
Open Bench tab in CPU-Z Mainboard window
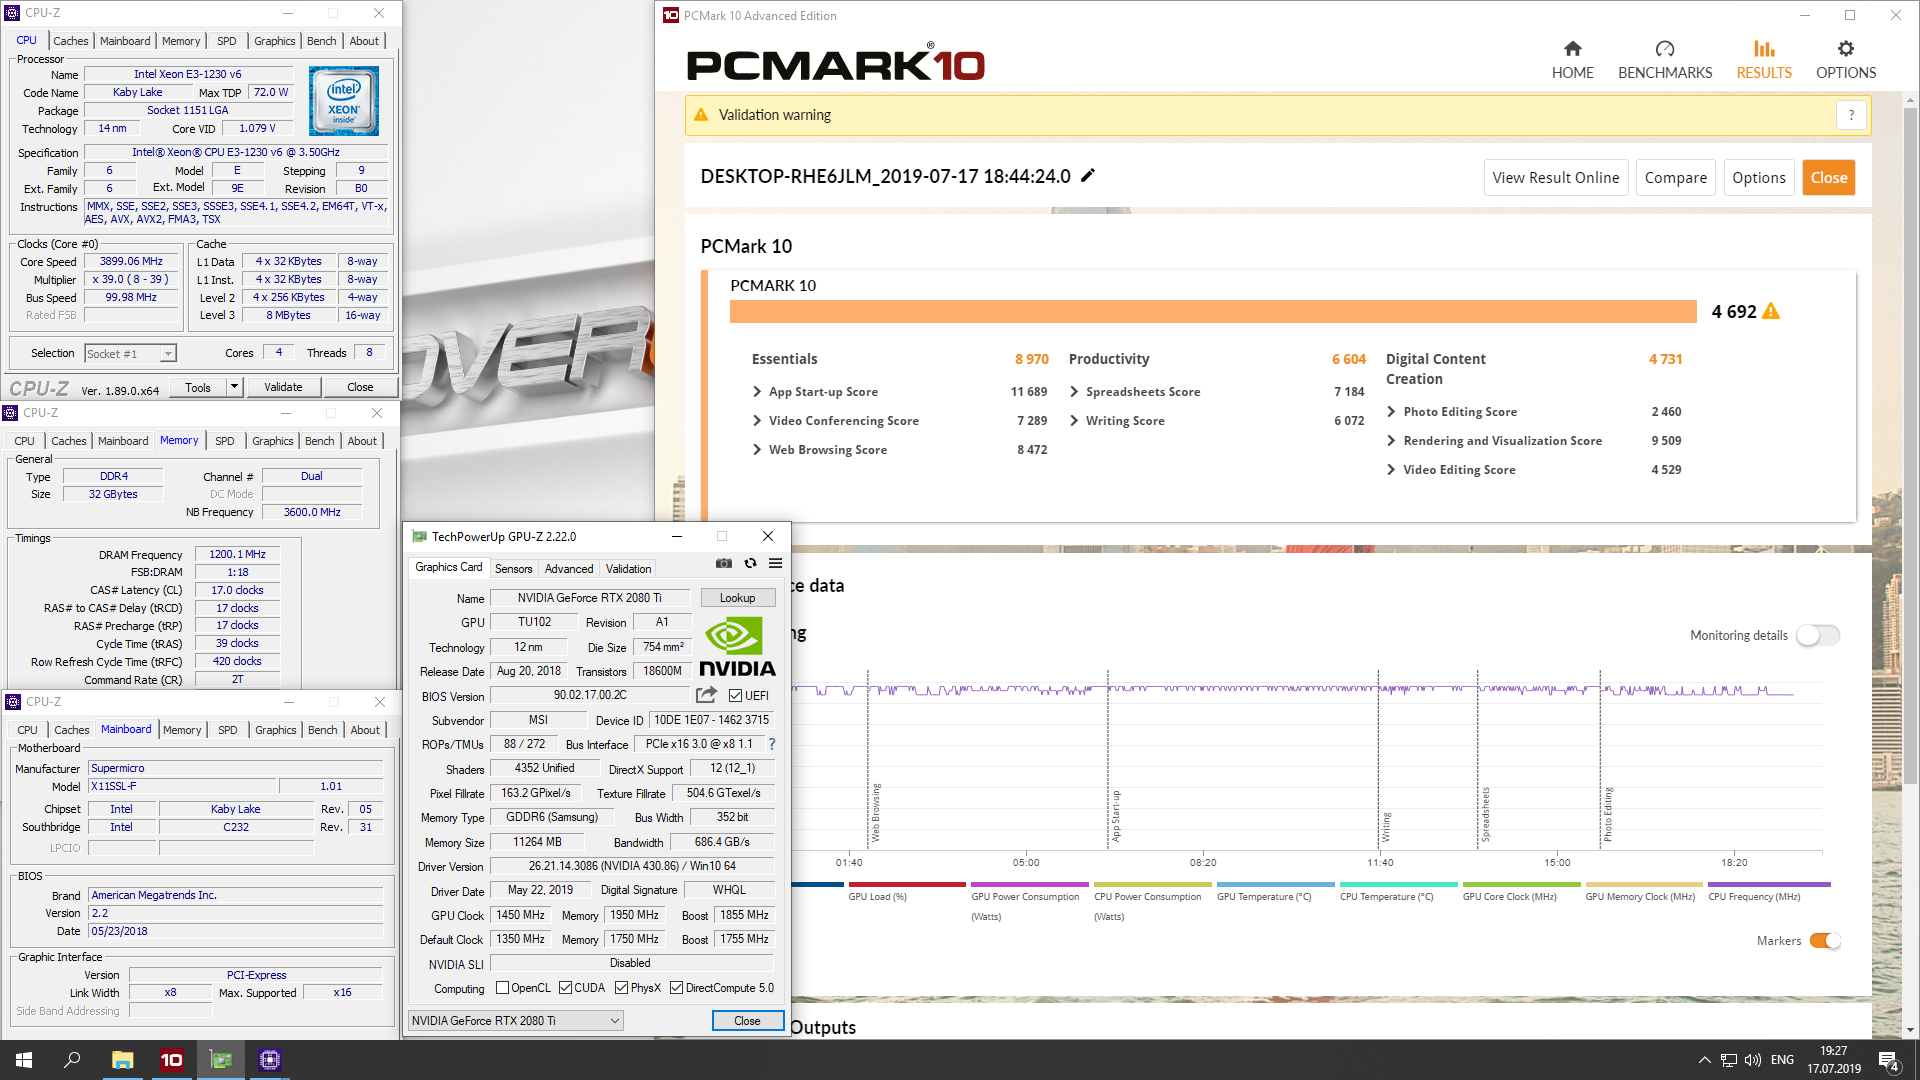click(322, 730)
